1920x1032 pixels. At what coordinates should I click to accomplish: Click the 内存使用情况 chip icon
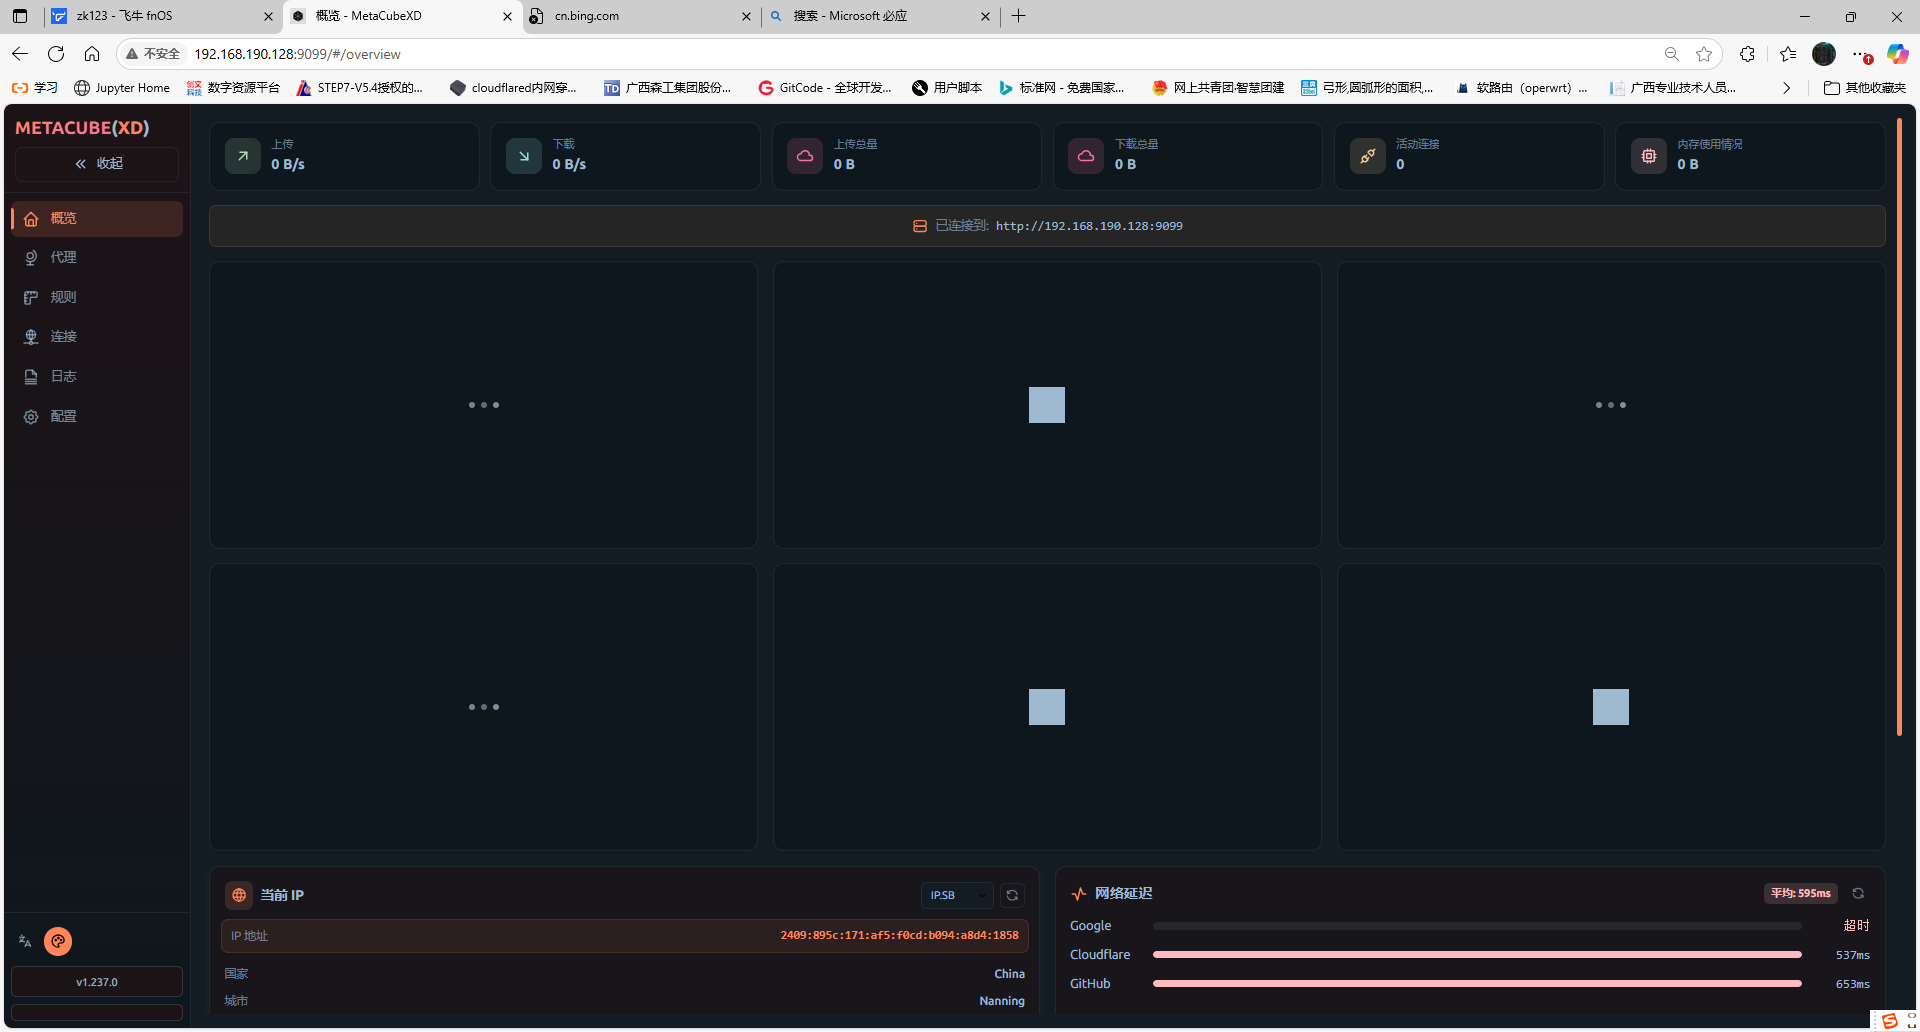1649,156
